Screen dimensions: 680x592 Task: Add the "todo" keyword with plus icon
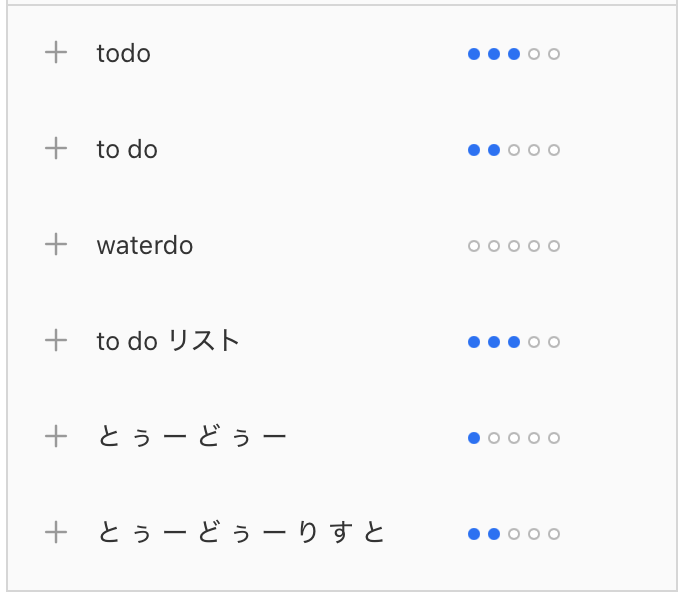pos(56,53)
